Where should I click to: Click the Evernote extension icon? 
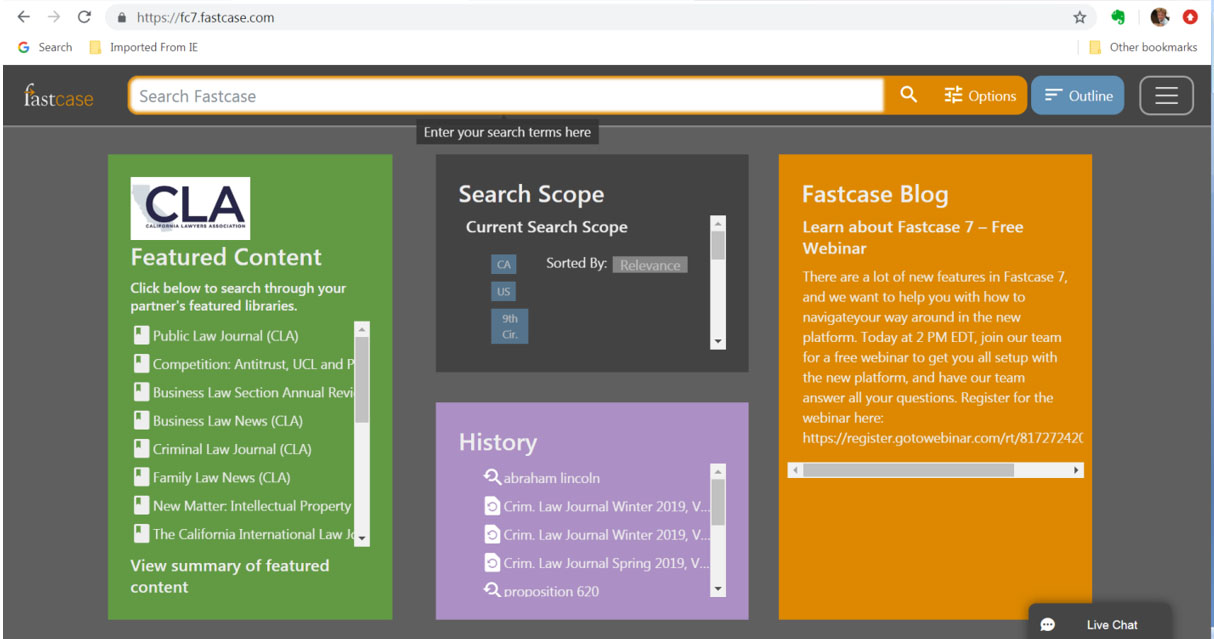(1118, 17)
